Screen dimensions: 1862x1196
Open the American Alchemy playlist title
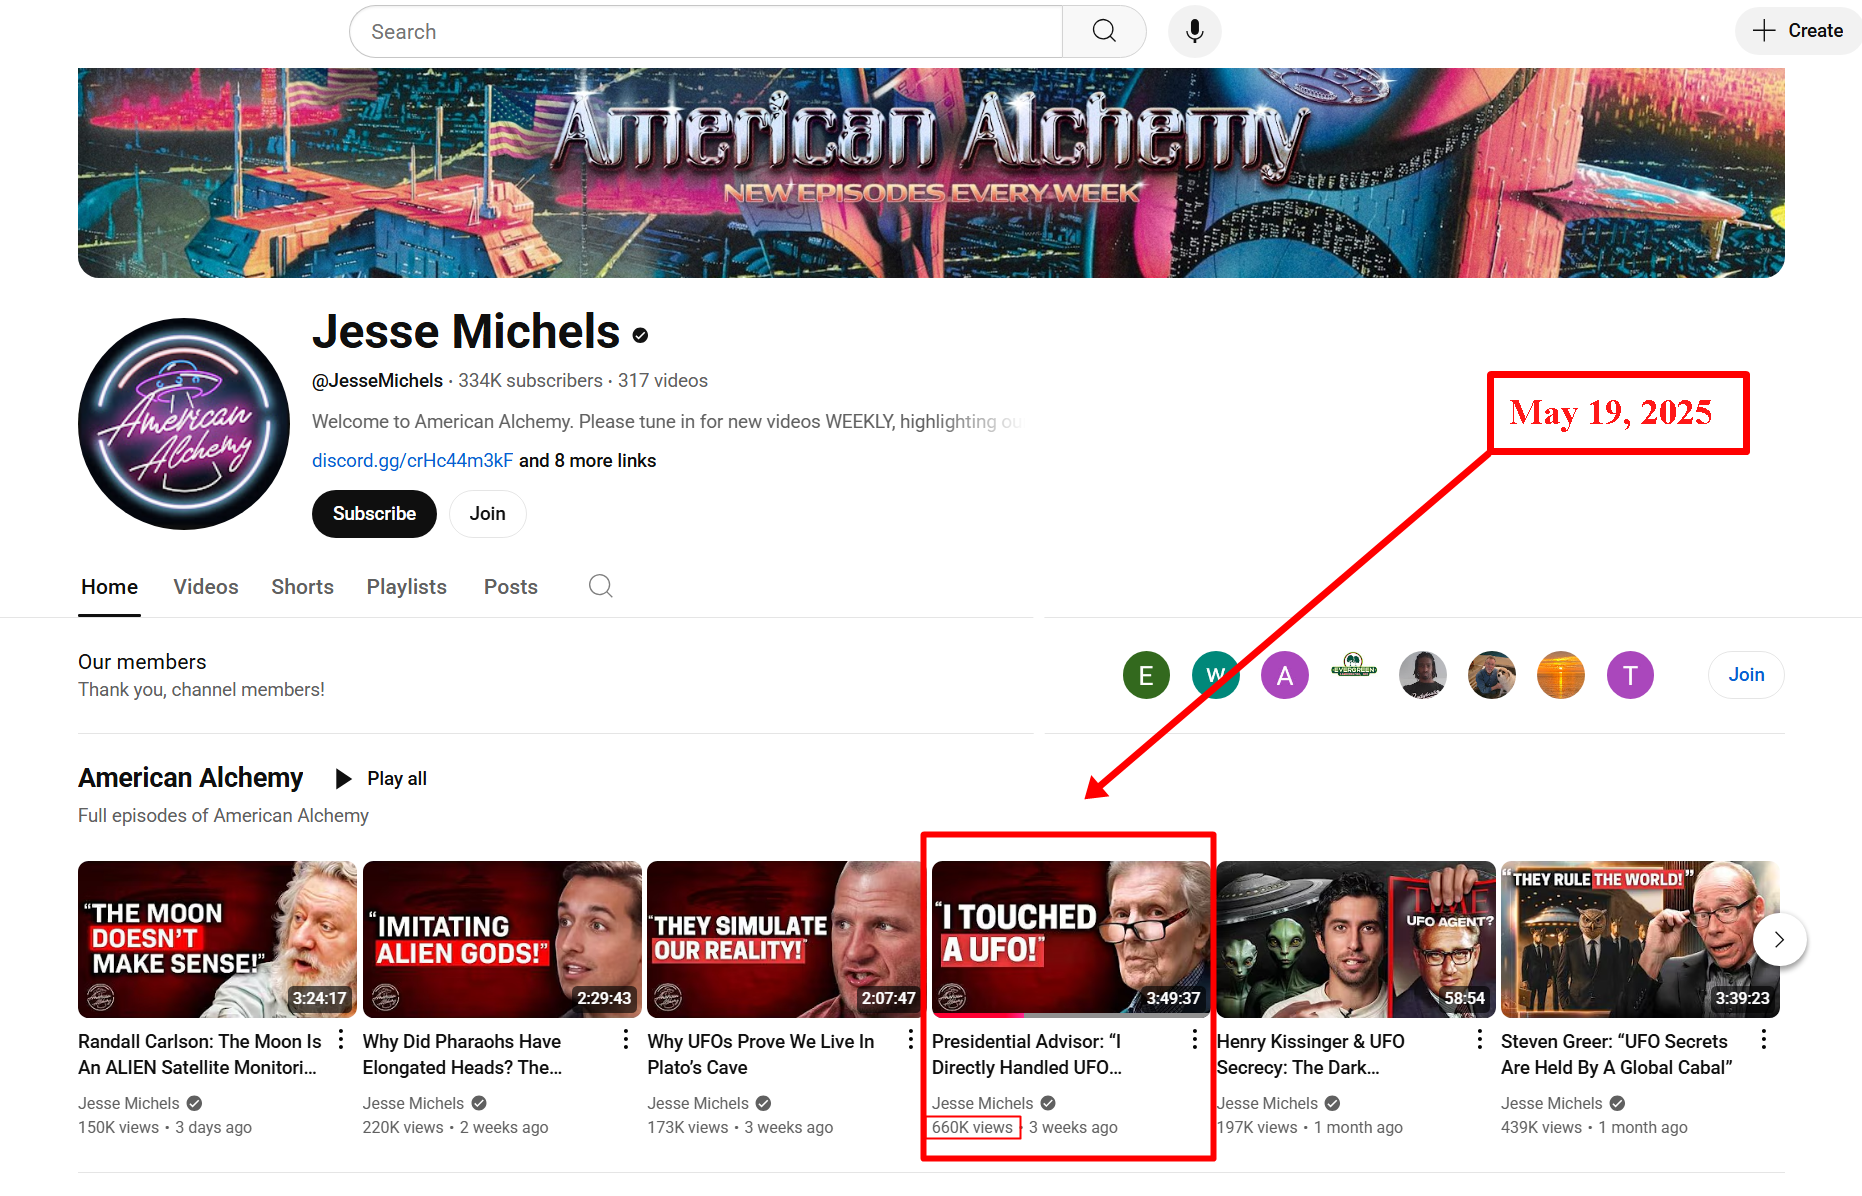point(190,778)
